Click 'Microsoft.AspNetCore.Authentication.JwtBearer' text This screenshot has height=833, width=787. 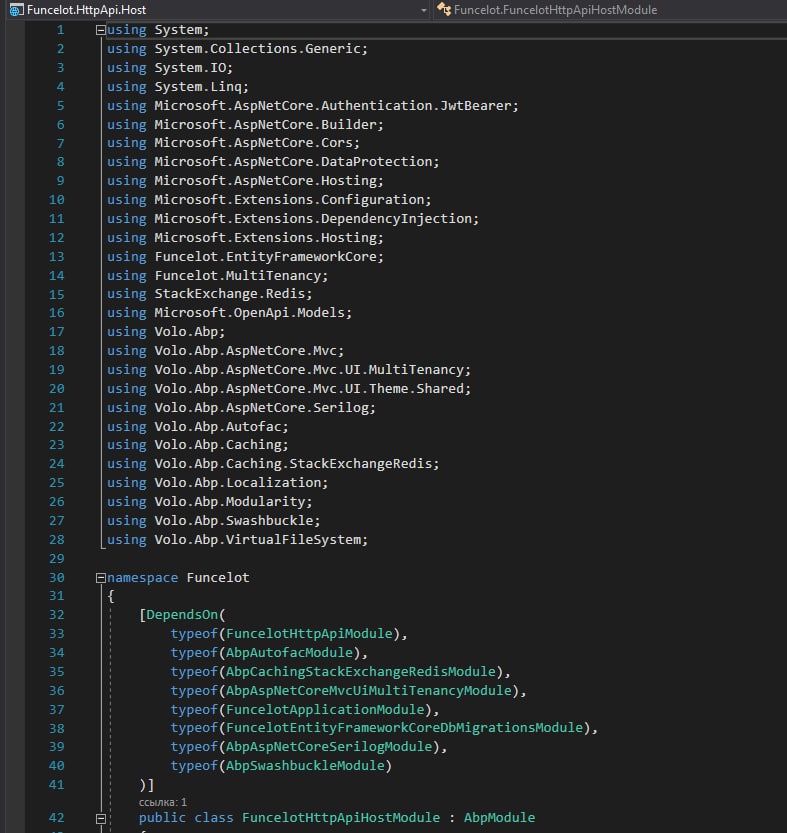point(333,106)
